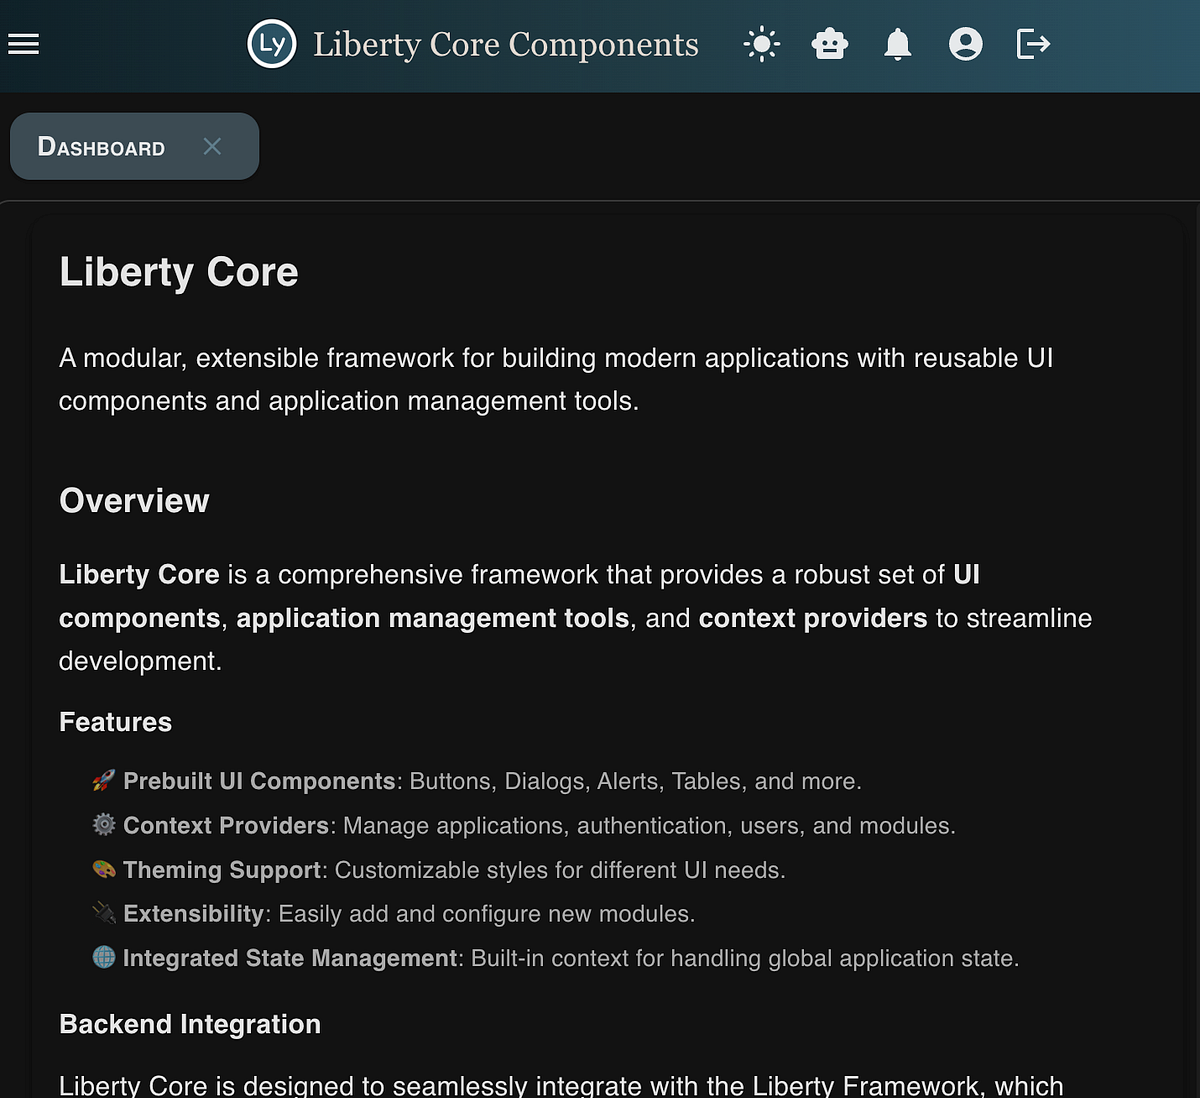Toggle dark mode from the header
The image size is (1200, 1098).
[761, 43]
